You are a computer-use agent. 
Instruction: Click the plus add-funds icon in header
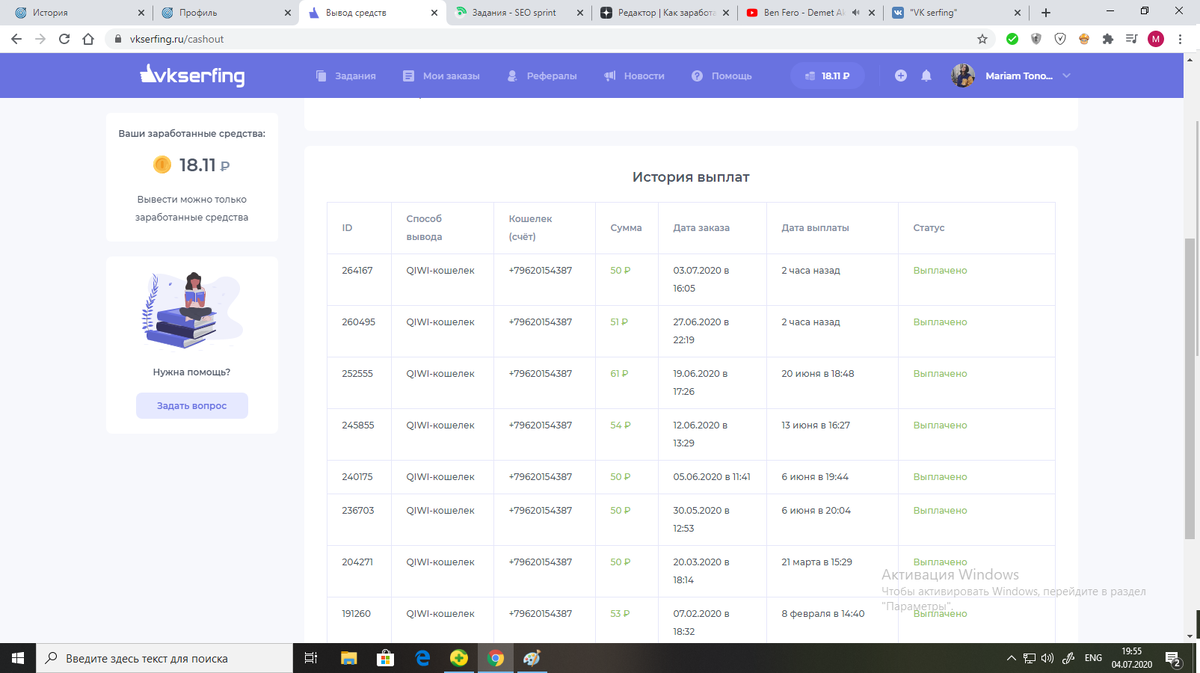coord(901,76)
